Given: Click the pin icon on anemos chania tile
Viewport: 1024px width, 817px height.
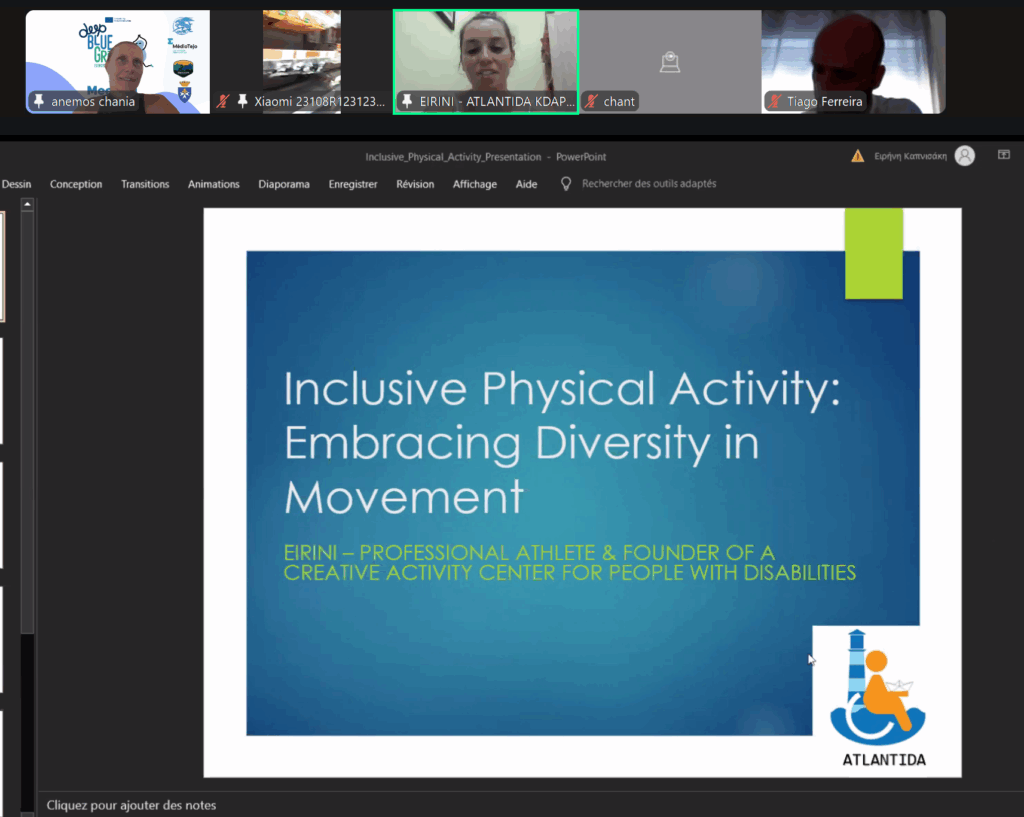Looking at the screenshot, I should (x=39, y=102).
